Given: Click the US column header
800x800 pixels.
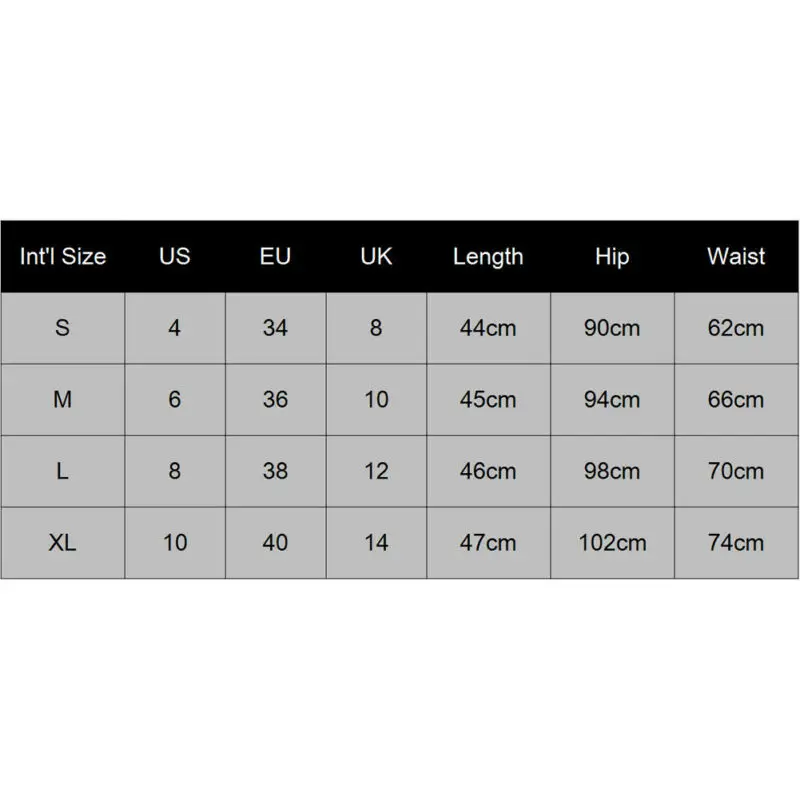Looking at the screenshot, I should point(174,257).
